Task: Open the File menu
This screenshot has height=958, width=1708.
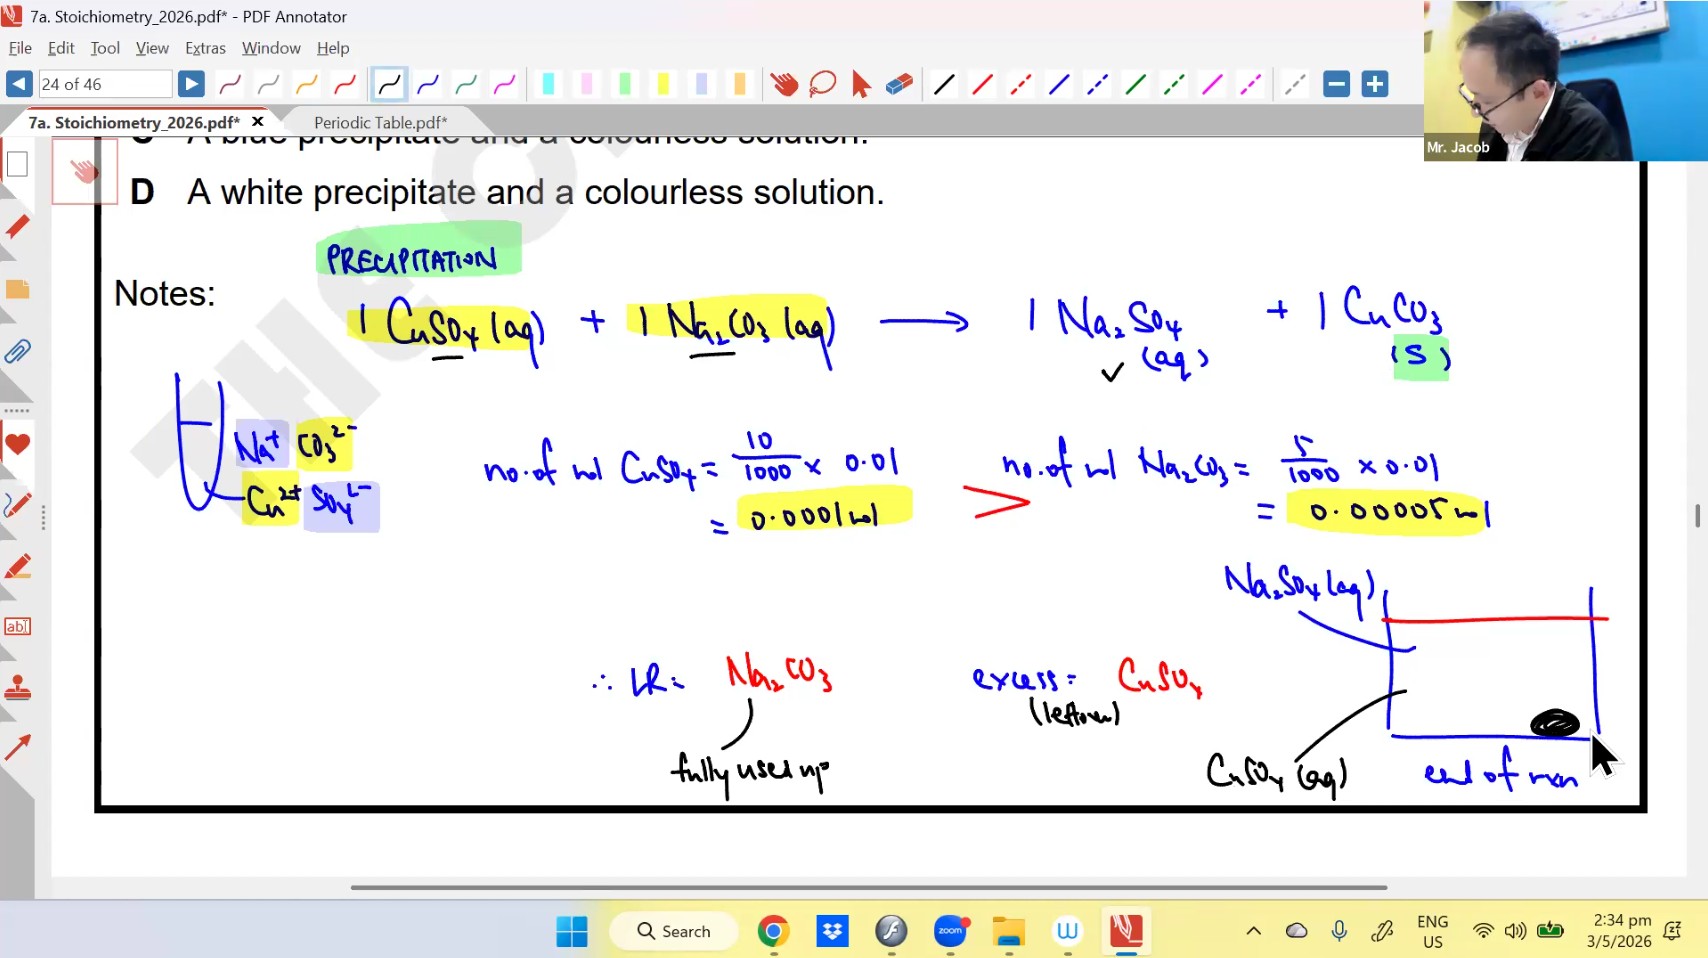Action: point(20,48)
